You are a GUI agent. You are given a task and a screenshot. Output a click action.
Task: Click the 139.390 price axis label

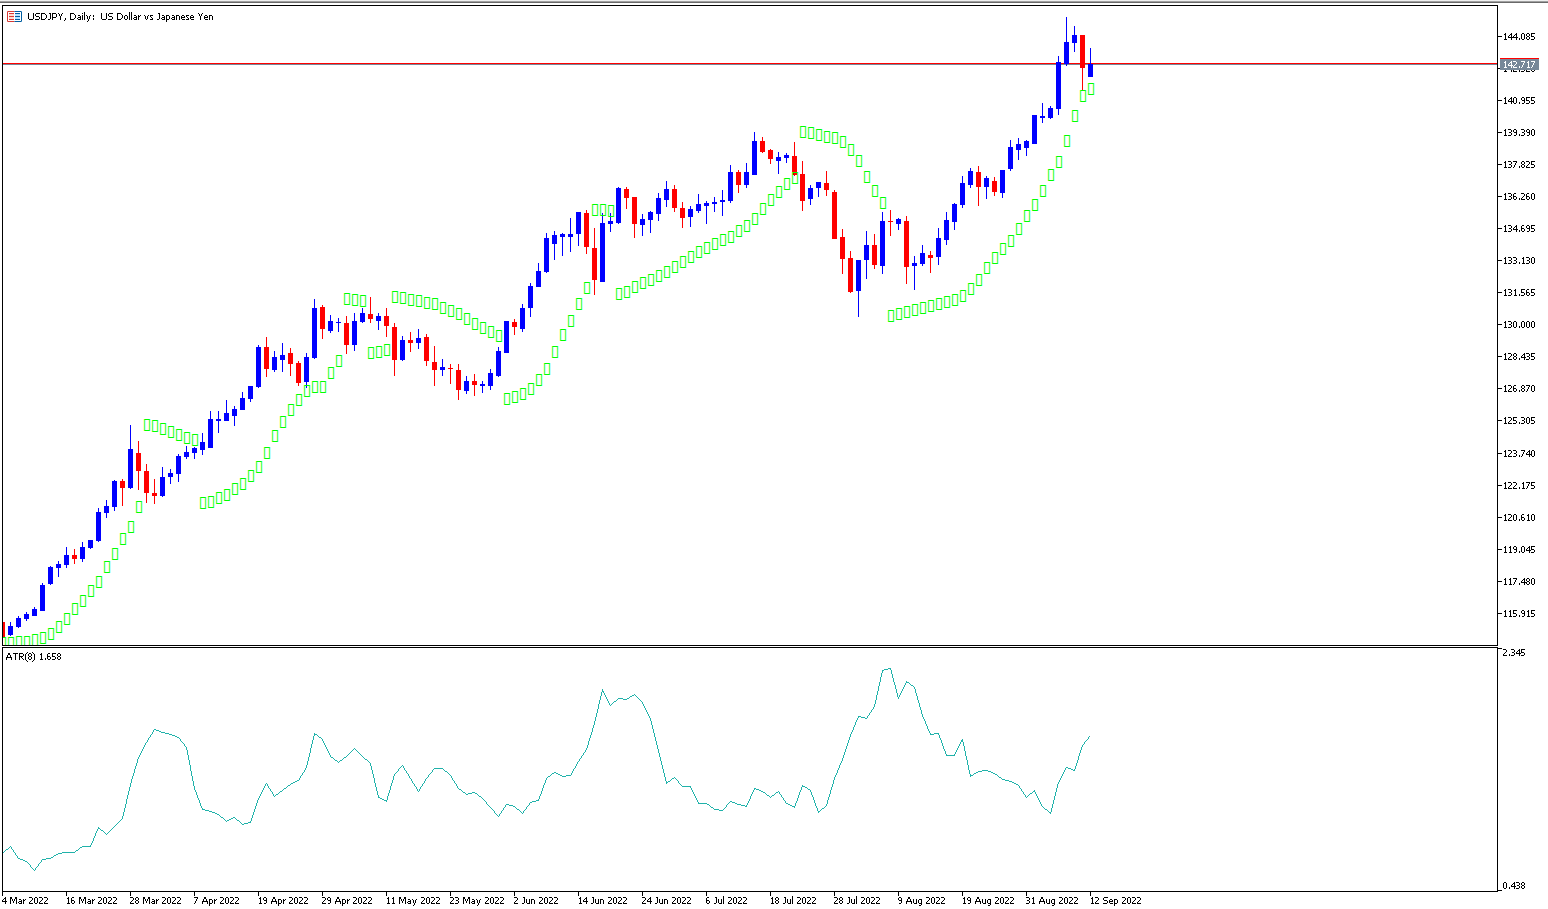click(x=1519, y=133)
